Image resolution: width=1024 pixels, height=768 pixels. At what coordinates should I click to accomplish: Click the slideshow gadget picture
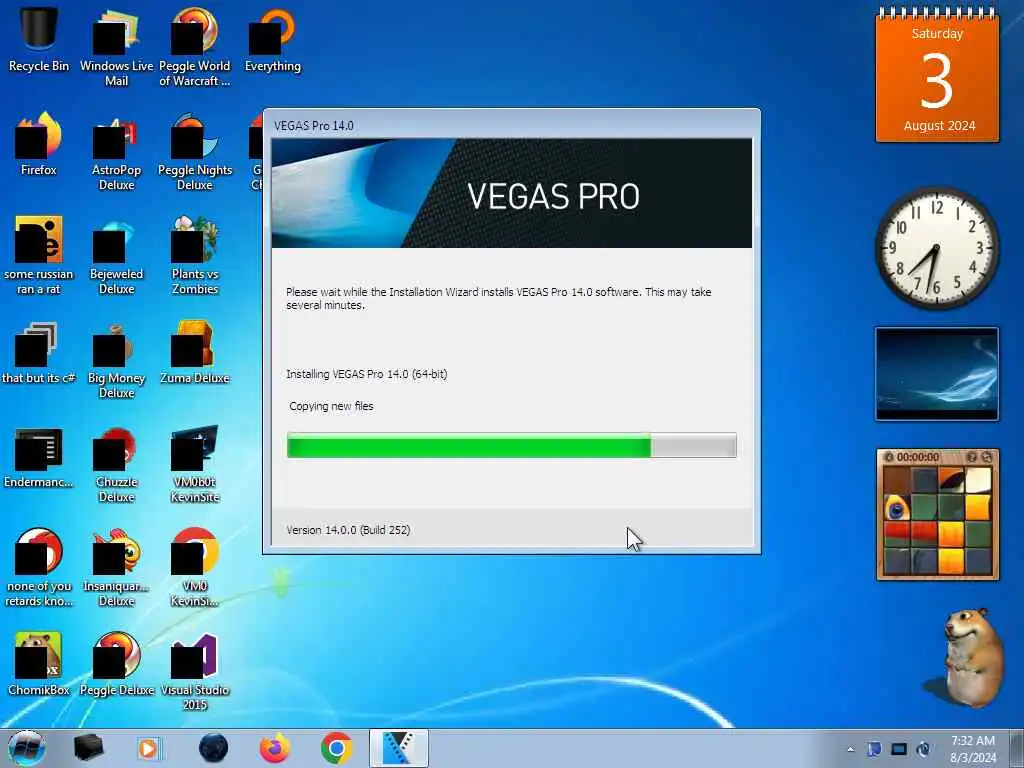(936, 374)
